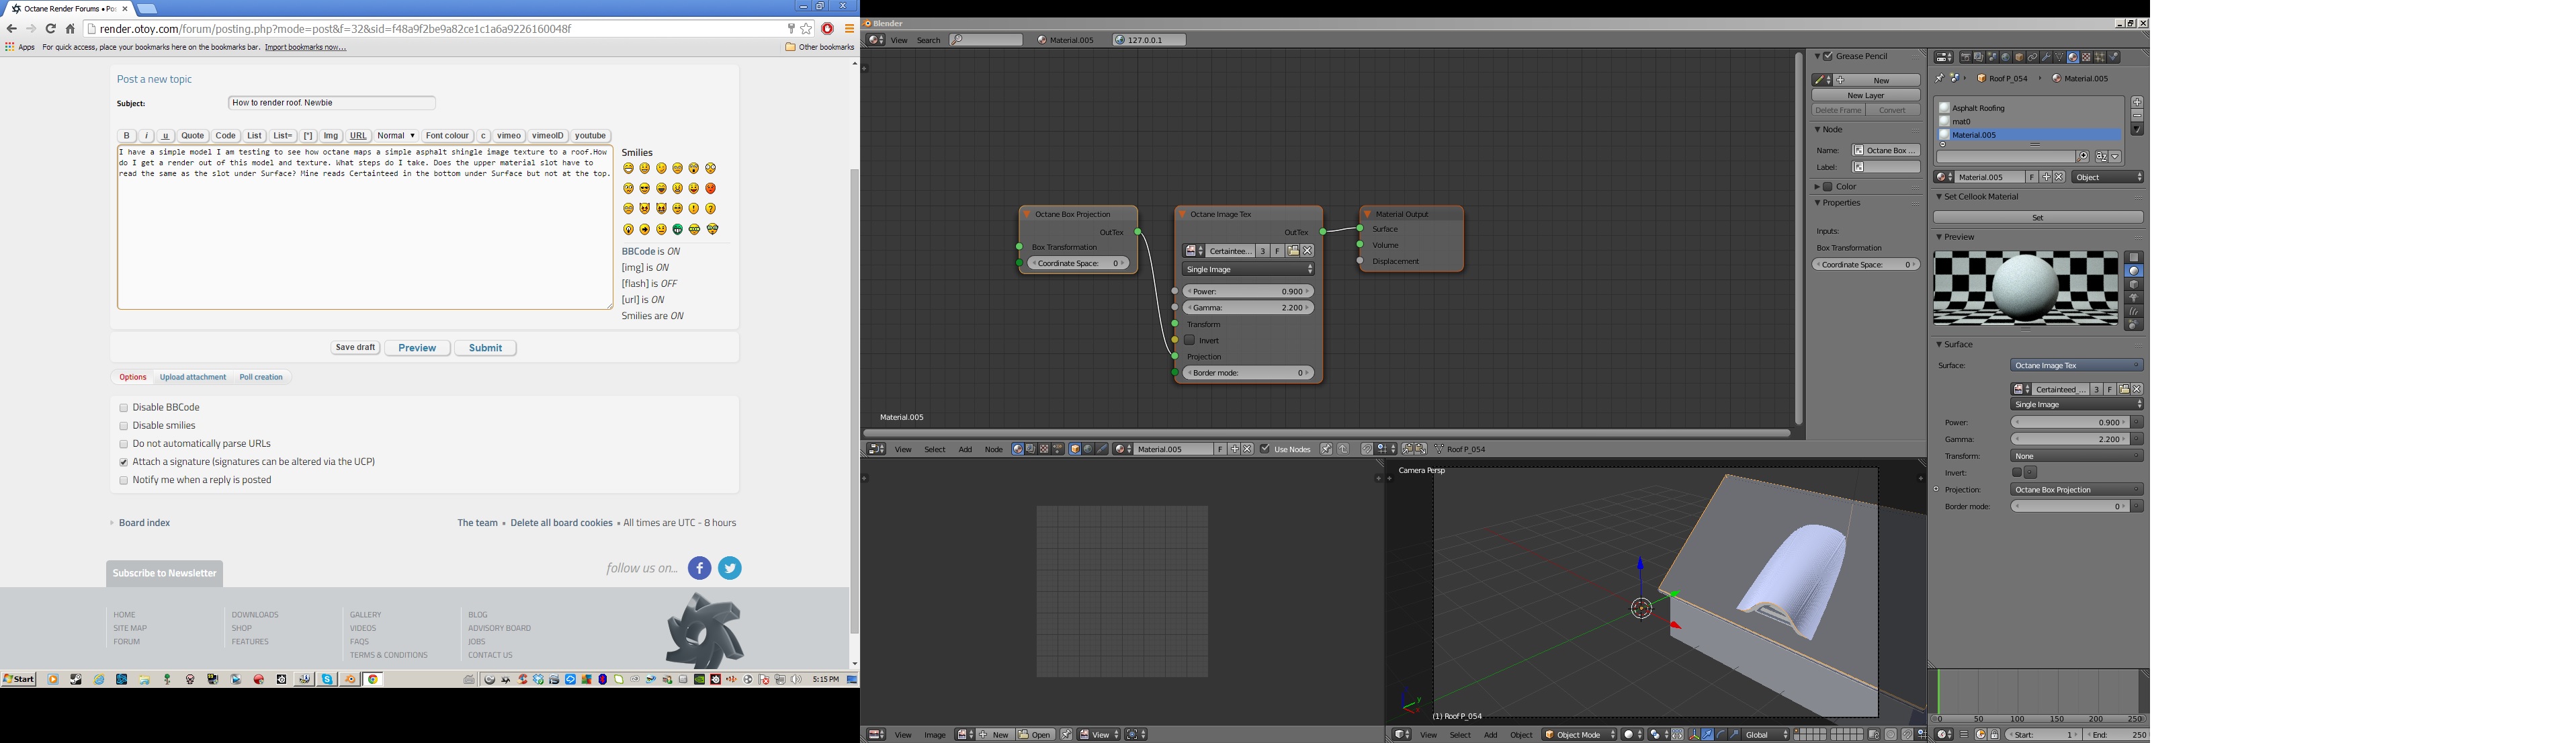The width and height of the screenshot is (2576, 743).
Task: Open the Render properties tab icon
Action: pos(1966,57)
